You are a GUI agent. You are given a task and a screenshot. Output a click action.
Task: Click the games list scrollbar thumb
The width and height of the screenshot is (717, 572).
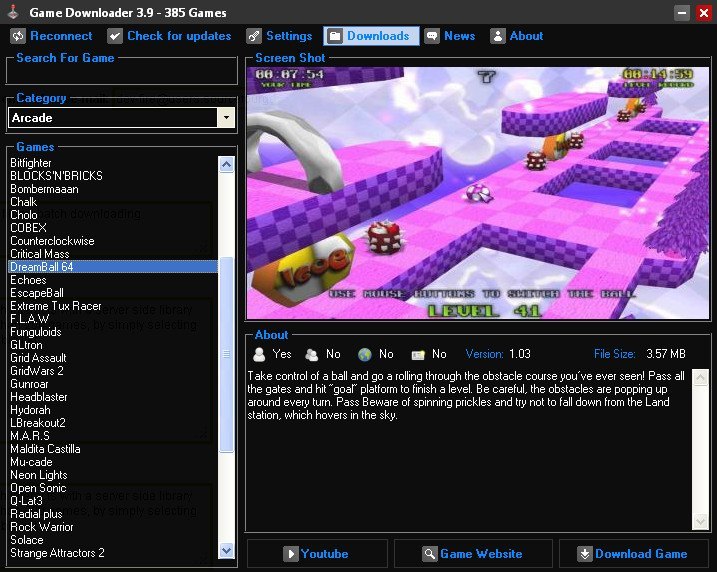226,354
